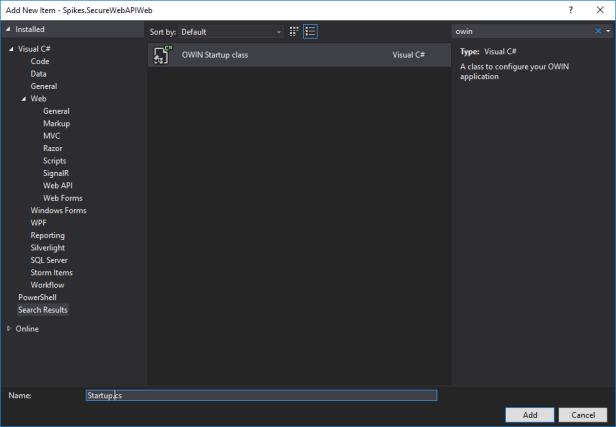Select the Windows Forms category
Viewport: 616px width, 427px height.
pyautogui.click(x=59, y=211)
